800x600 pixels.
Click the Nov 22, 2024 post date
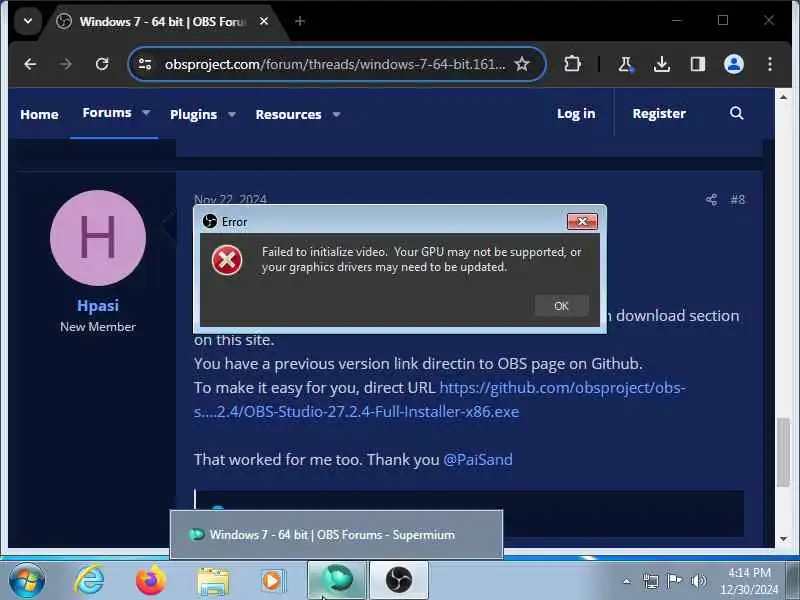230,199
